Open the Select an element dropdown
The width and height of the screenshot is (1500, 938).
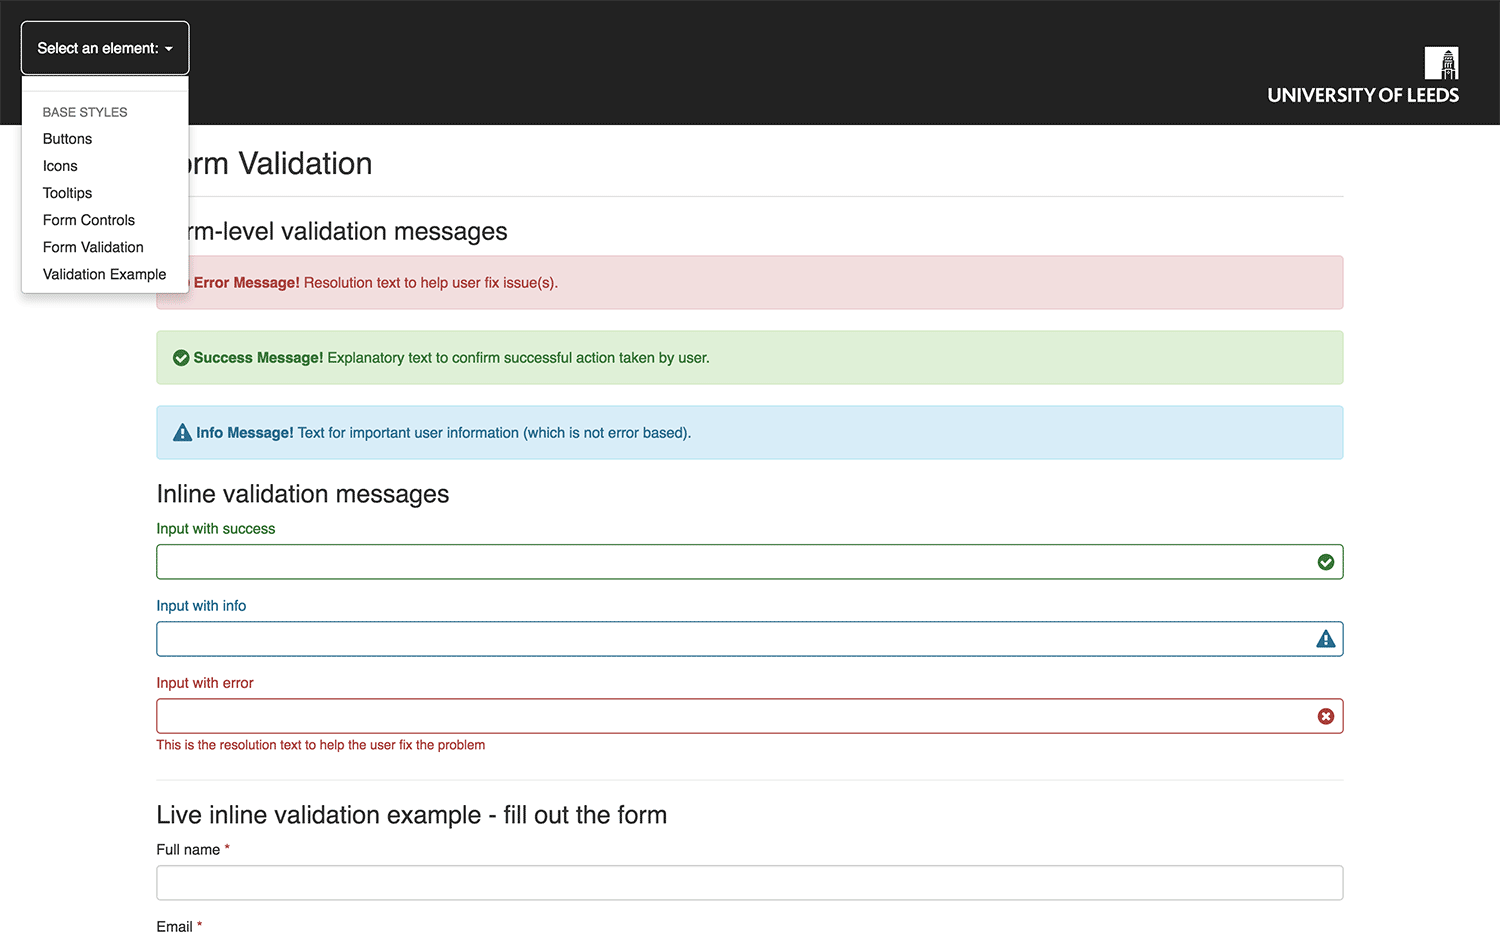[x=104, y=47]
